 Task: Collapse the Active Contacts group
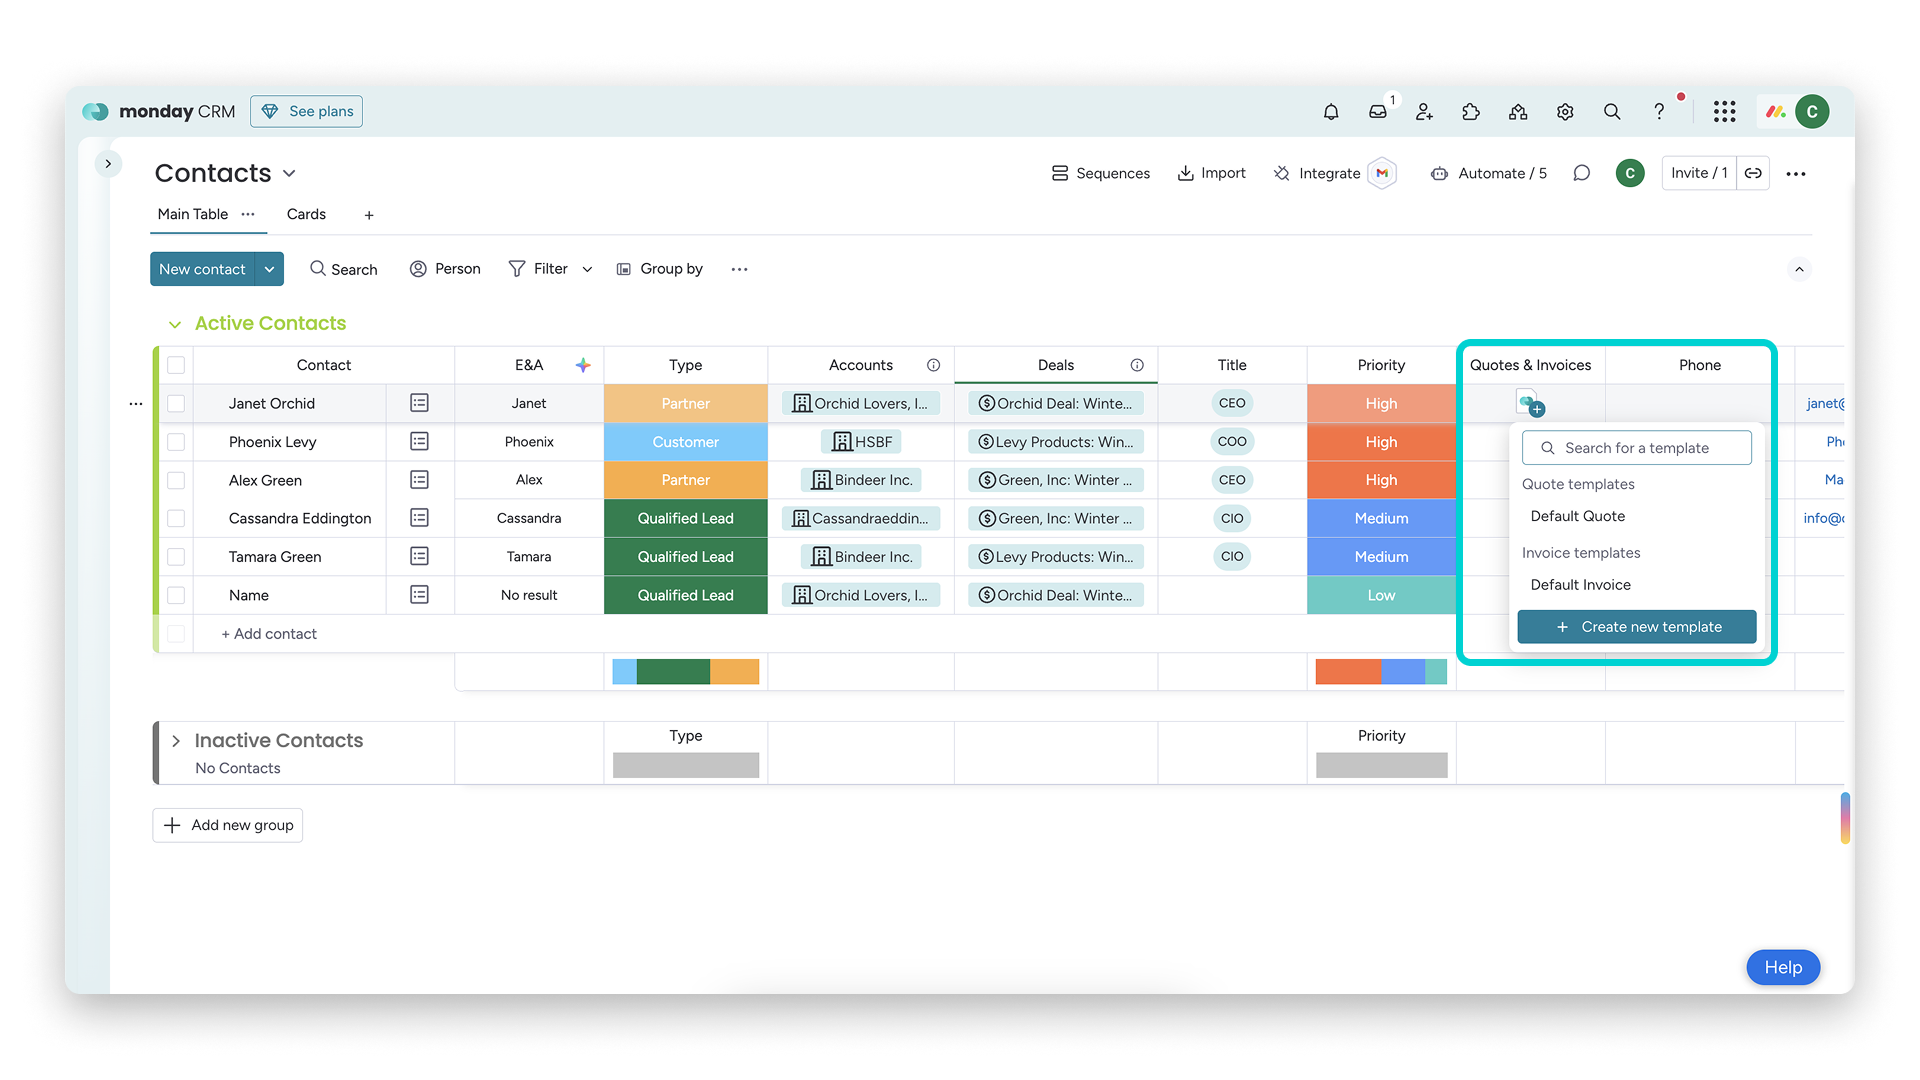[175, 324]
